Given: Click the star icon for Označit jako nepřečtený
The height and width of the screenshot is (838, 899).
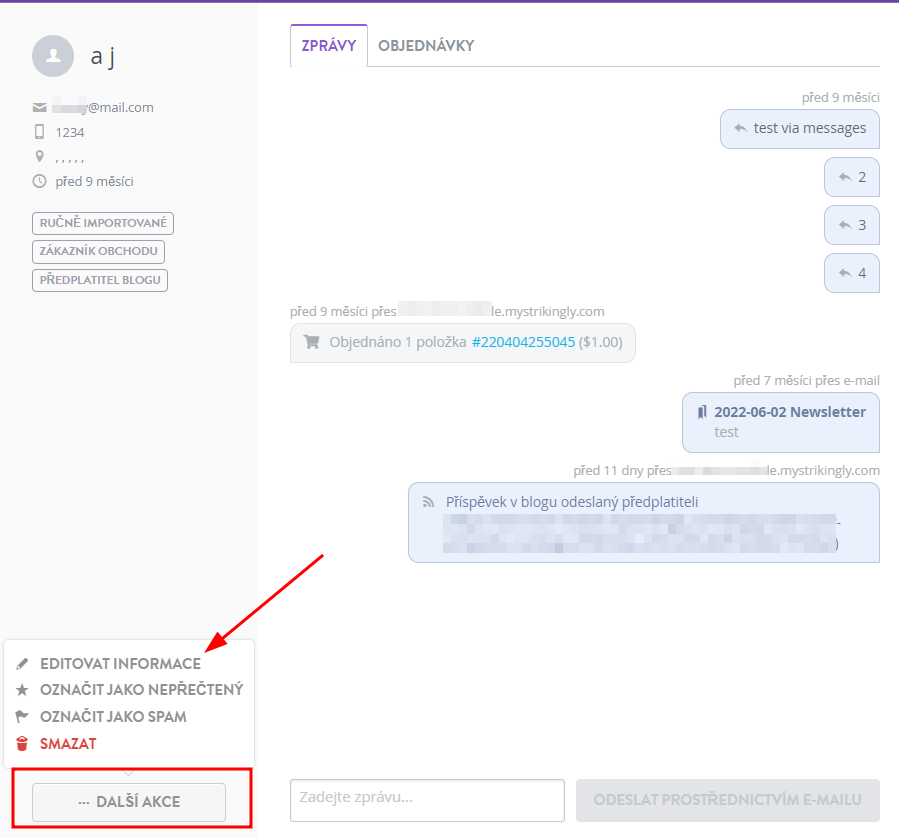Looking at the screenshot, I should [x=22, y=690].
